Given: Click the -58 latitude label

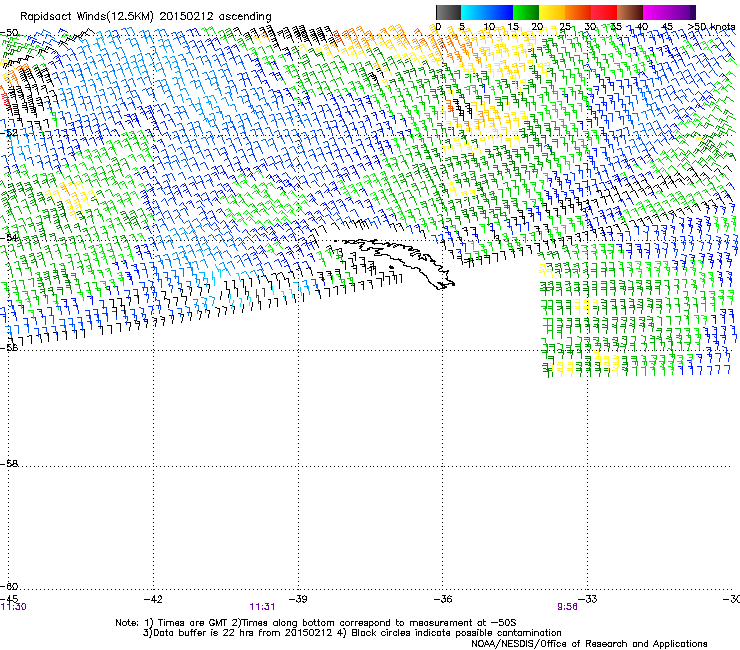Looking at the screenshot, I should coord(9,464).
